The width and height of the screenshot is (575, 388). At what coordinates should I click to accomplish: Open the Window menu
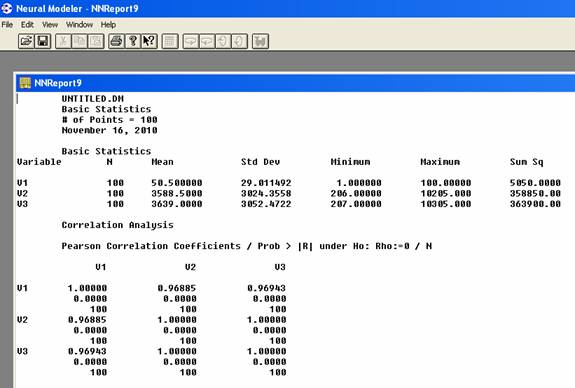[79, 25]
